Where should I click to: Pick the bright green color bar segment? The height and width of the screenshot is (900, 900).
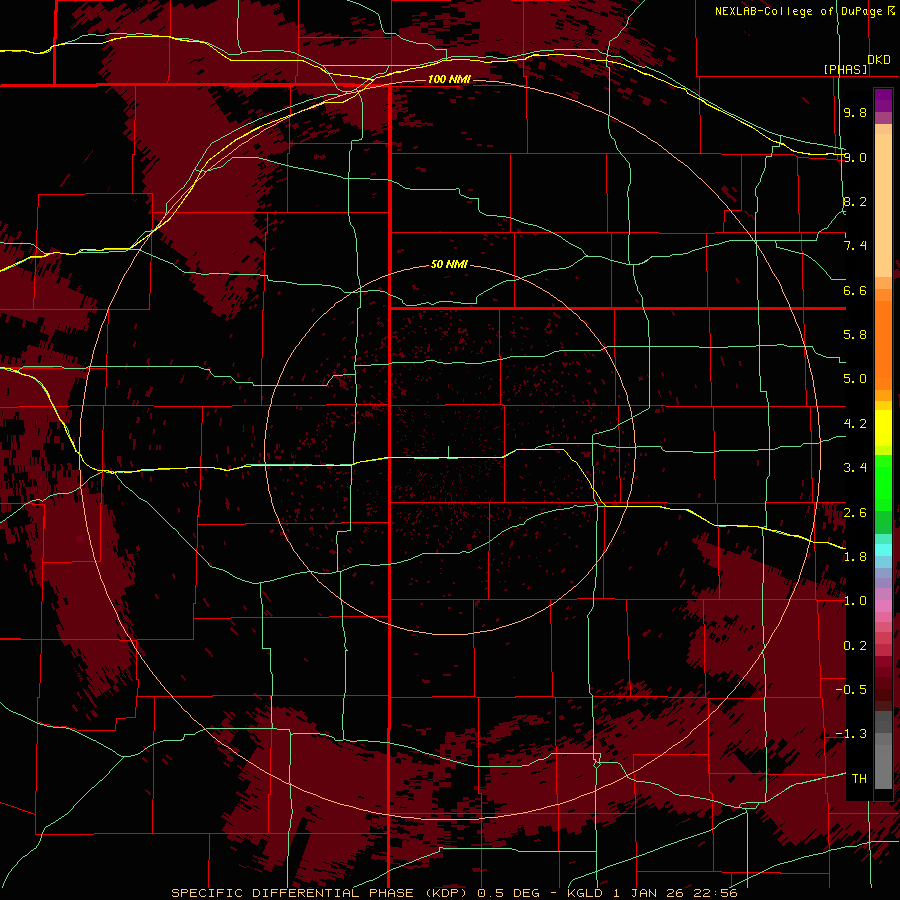click(883, 482)
